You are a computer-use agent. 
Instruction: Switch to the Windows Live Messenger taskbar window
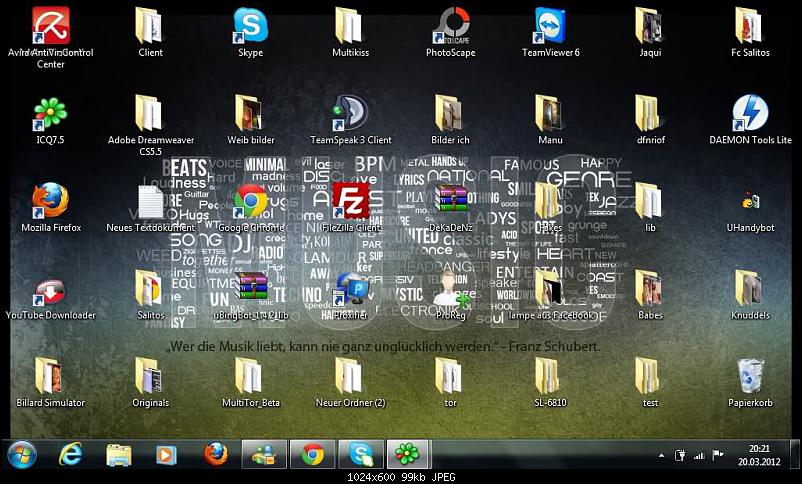coord(264,454)
